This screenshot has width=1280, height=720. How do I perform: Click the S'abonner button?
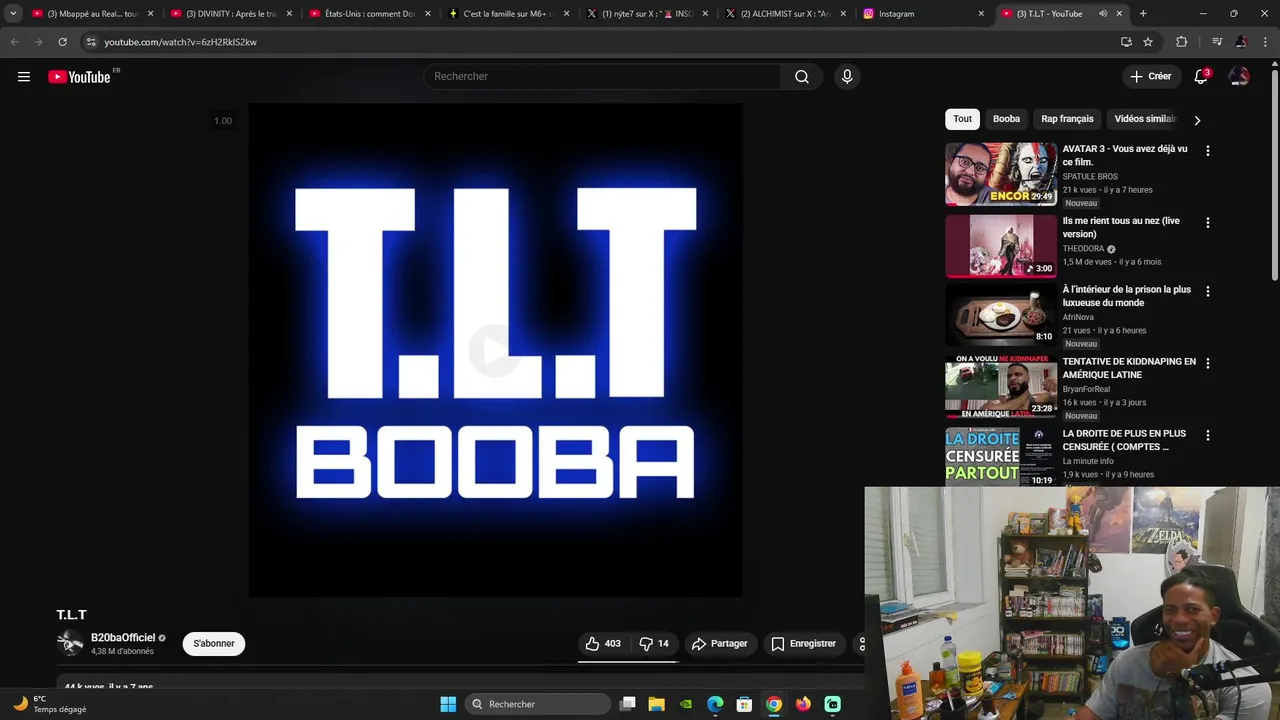pos(214,644)
